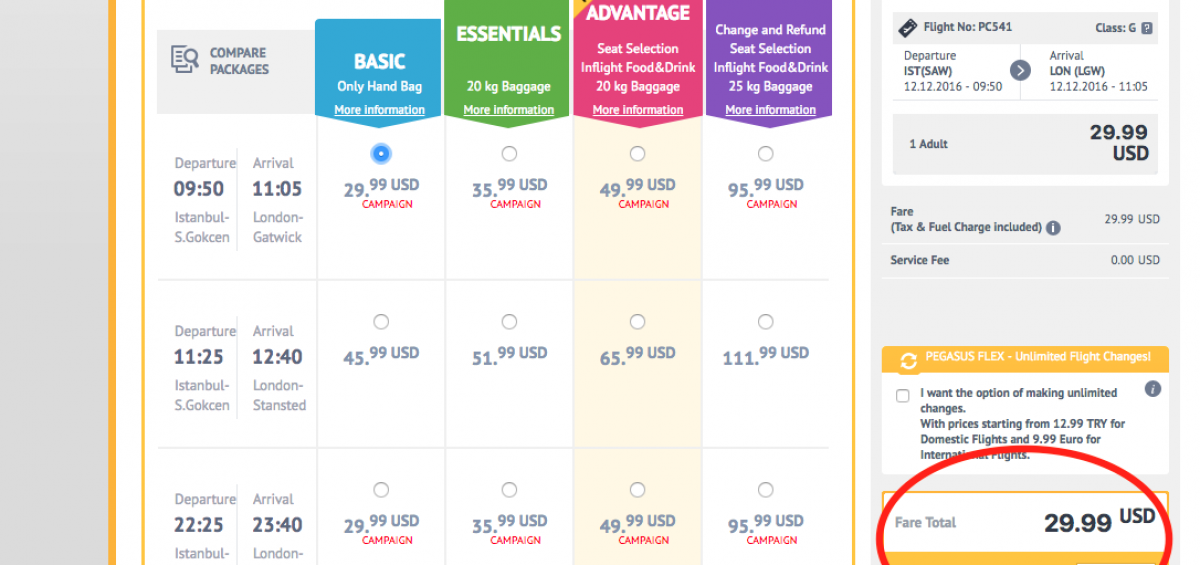Viewport: 1200px width, 565px height.
Task: Open More information under Basic package
Action: (x=379, y=110)
